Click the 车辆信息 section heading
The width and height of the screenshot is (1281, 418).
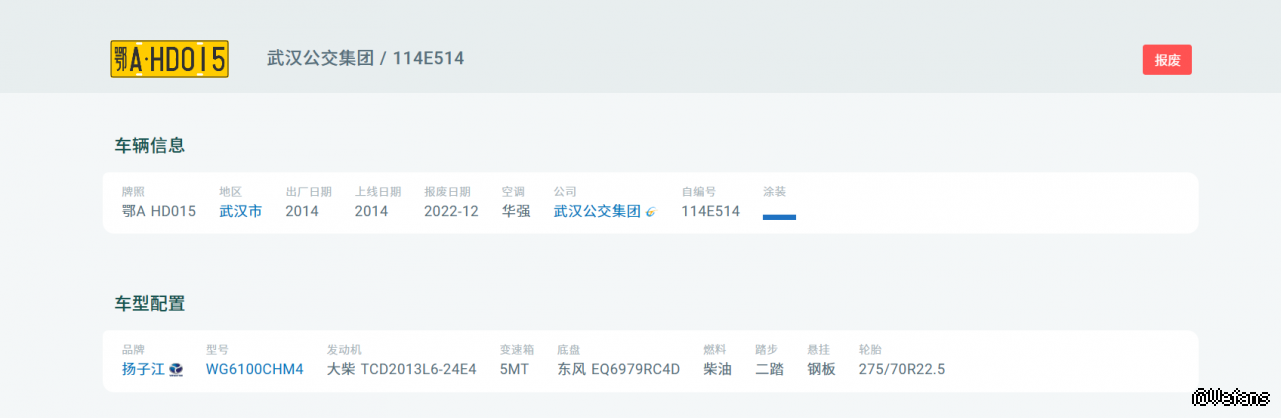[149, 146]
